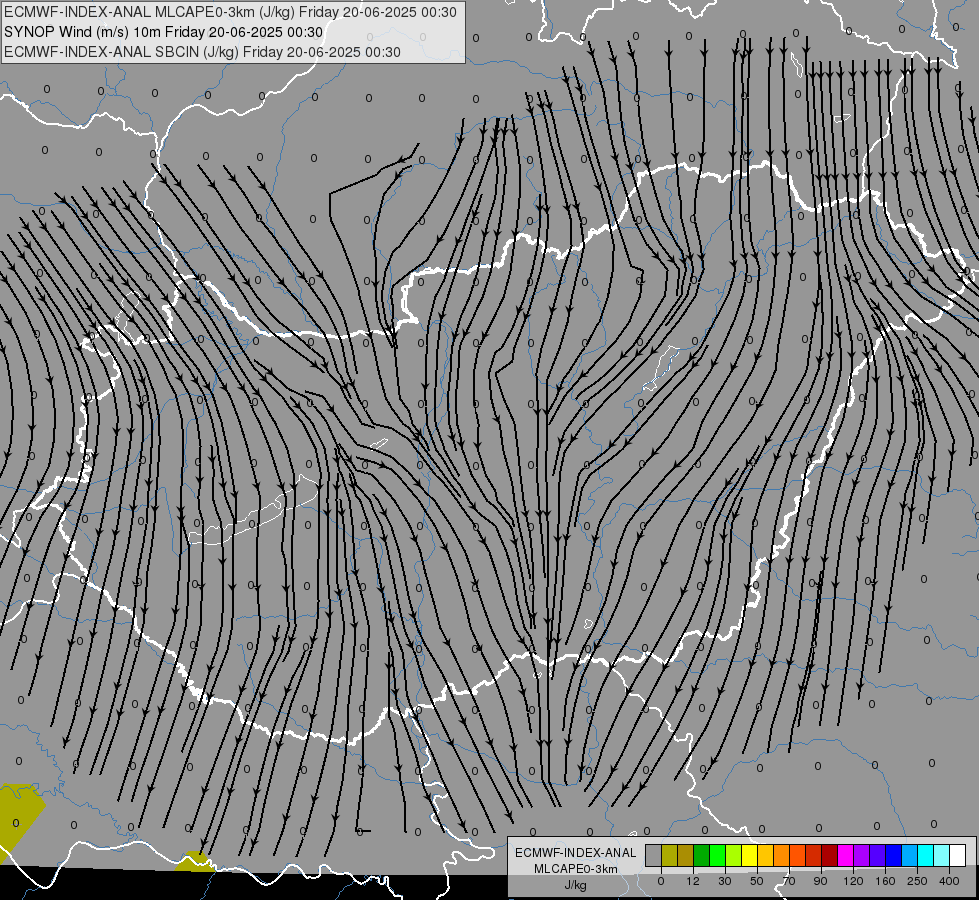Image resolution: width=979 pixels, height=900 pixels.
Task: Click the dark green legend swatch
Action: click(701, 855)
